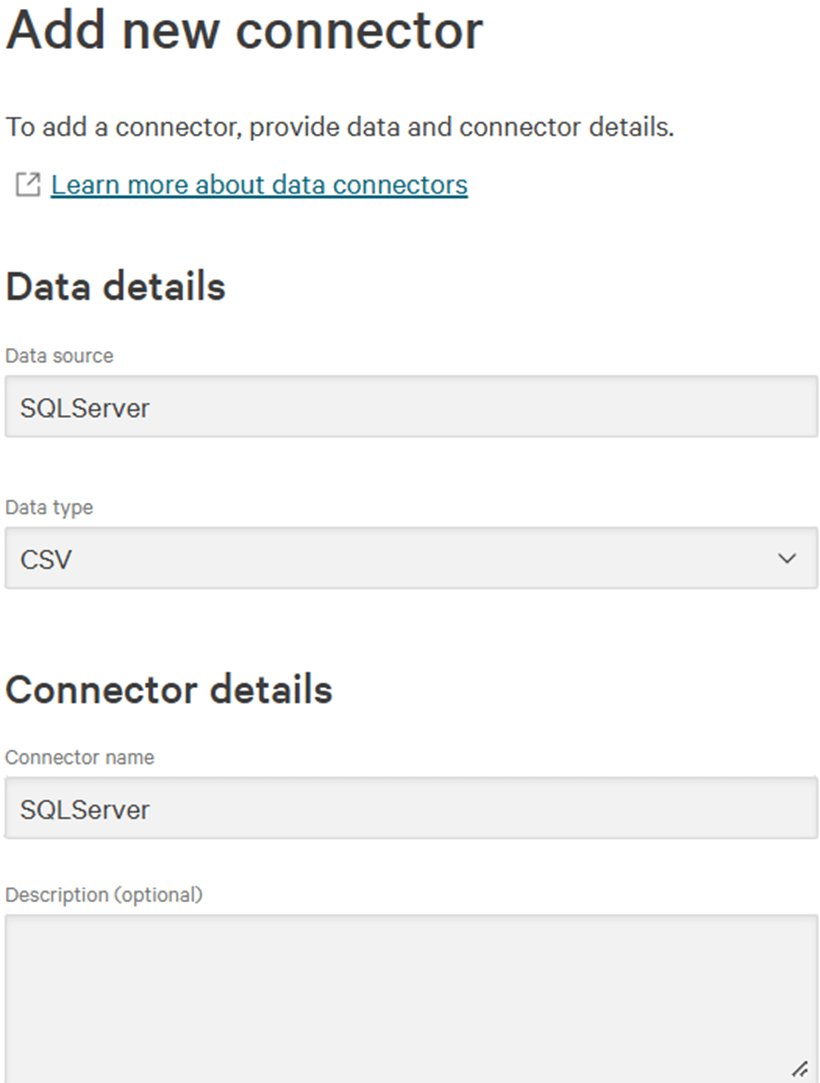This screenshot has height=1083, width=820.
Task: Click the Connector name label
Action: tap(80, 758)
